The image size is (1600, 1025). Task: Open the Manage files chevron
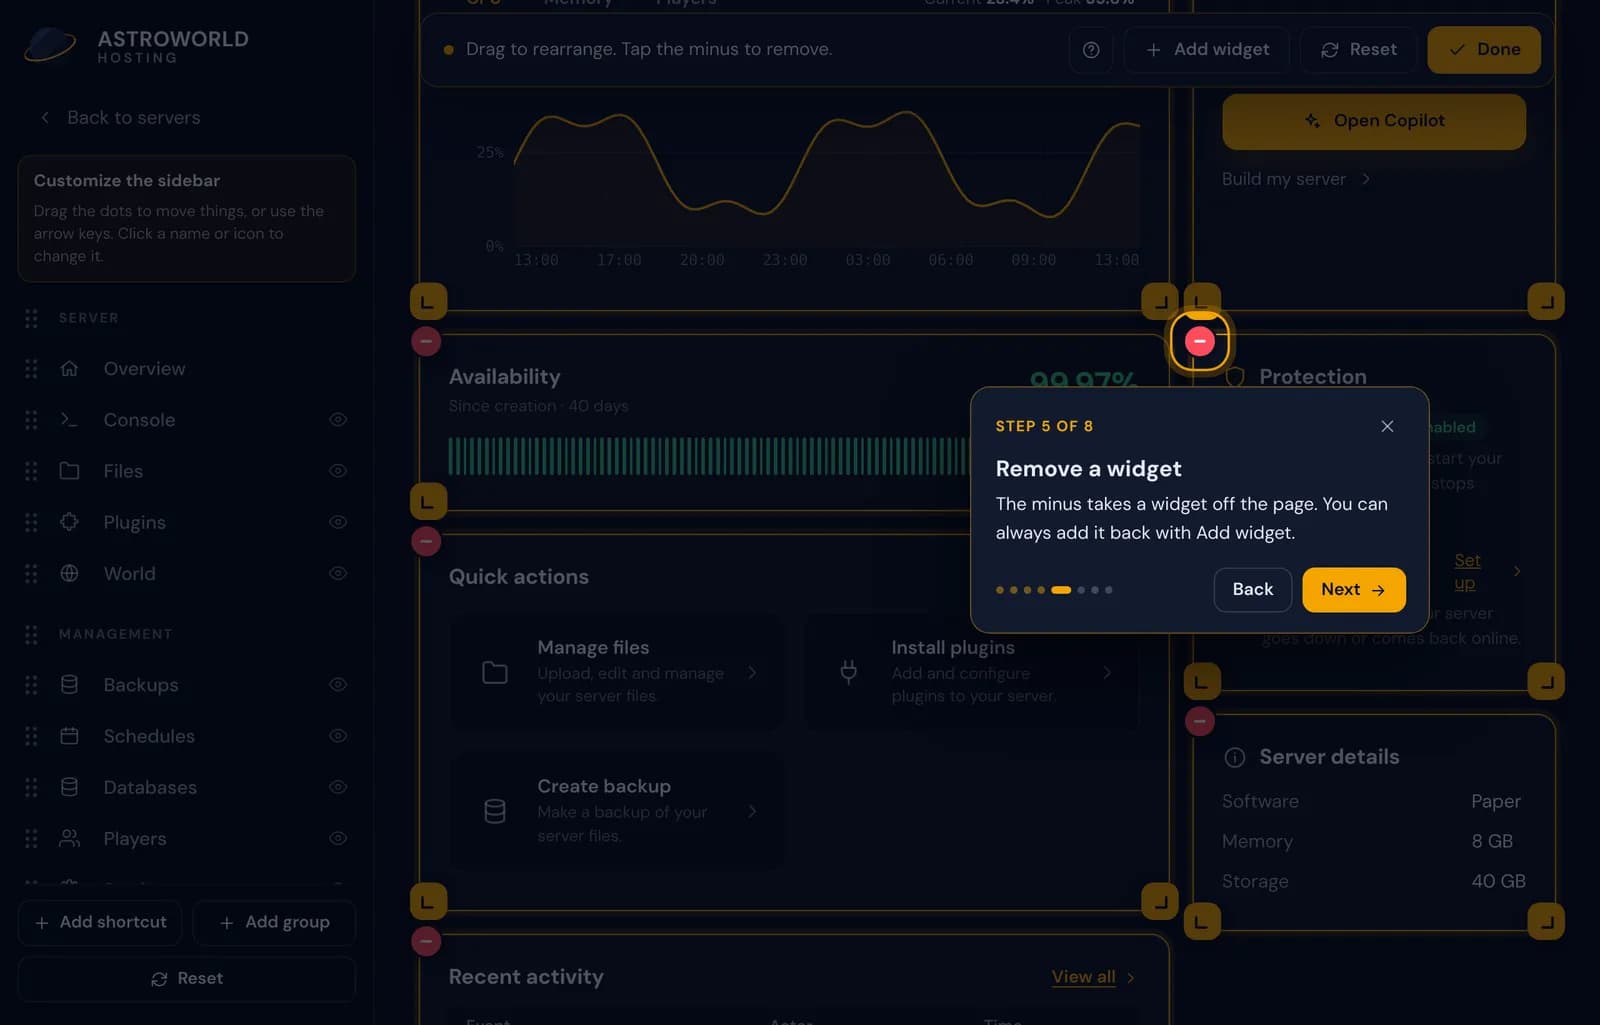pos(752,672)
